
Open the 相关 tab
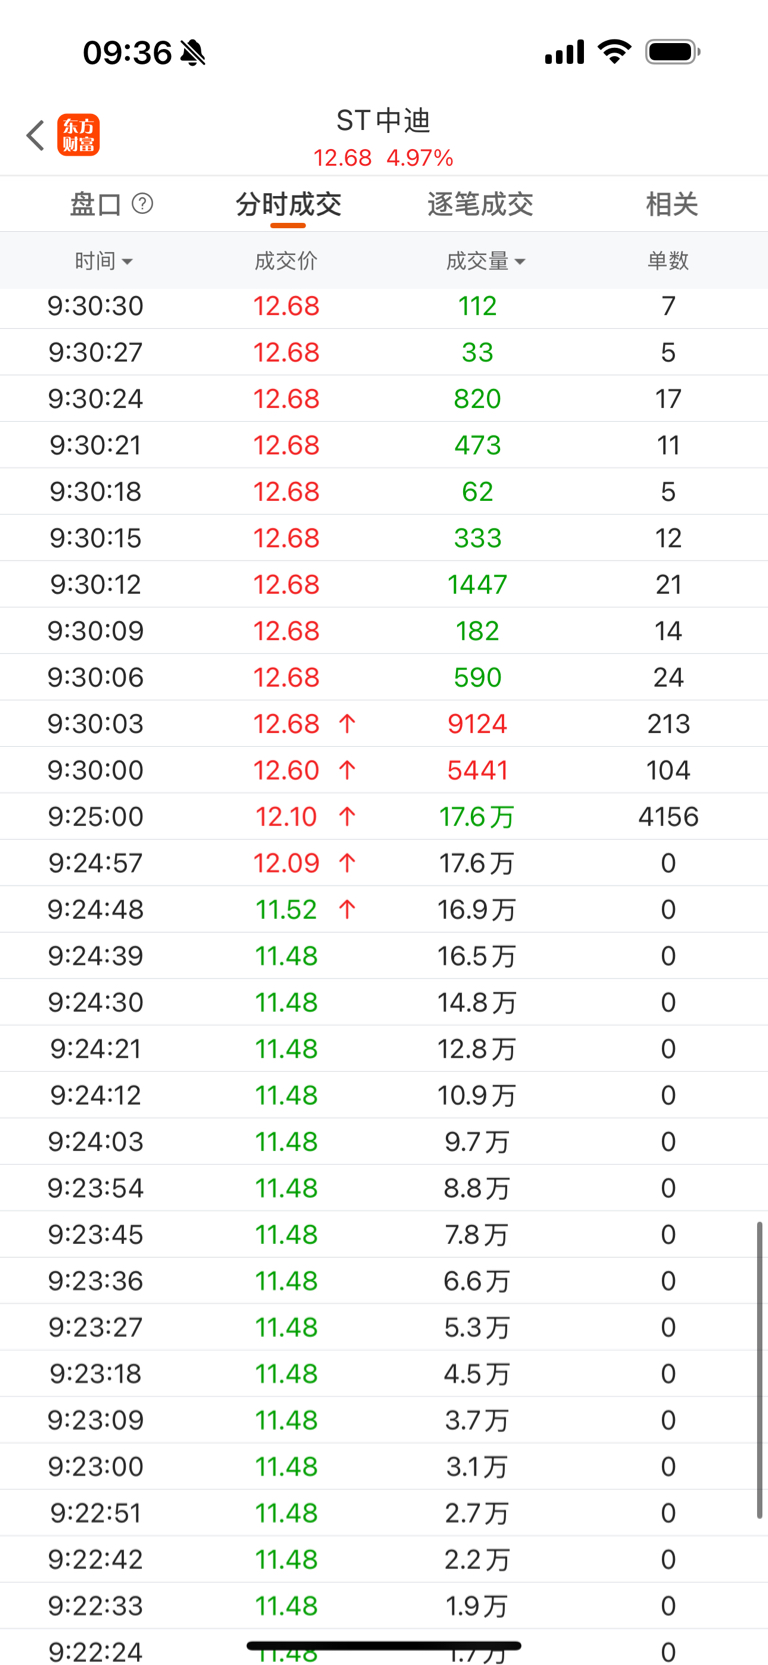pos(671,205)
